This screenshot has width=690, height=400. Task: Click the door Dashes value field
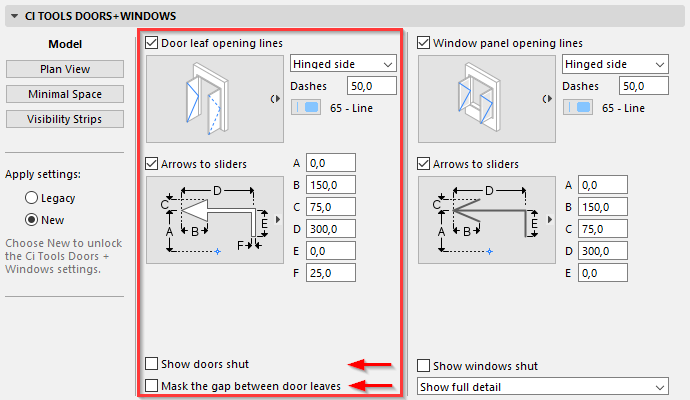[372, 86]
